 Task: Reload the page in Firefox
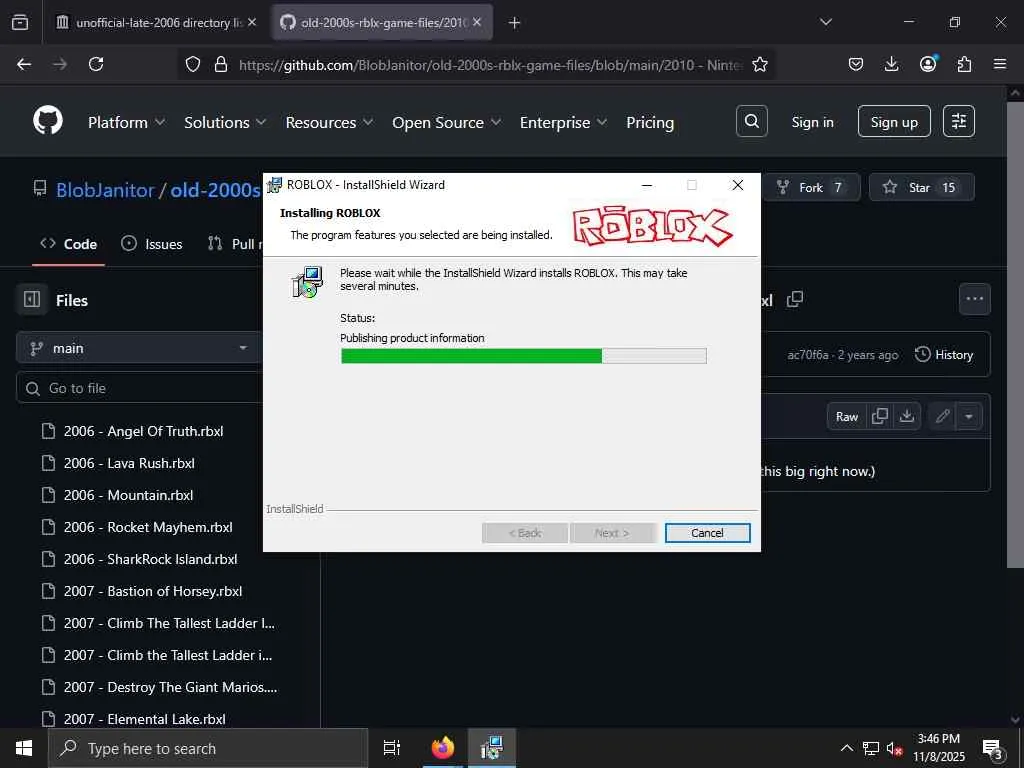96,64
